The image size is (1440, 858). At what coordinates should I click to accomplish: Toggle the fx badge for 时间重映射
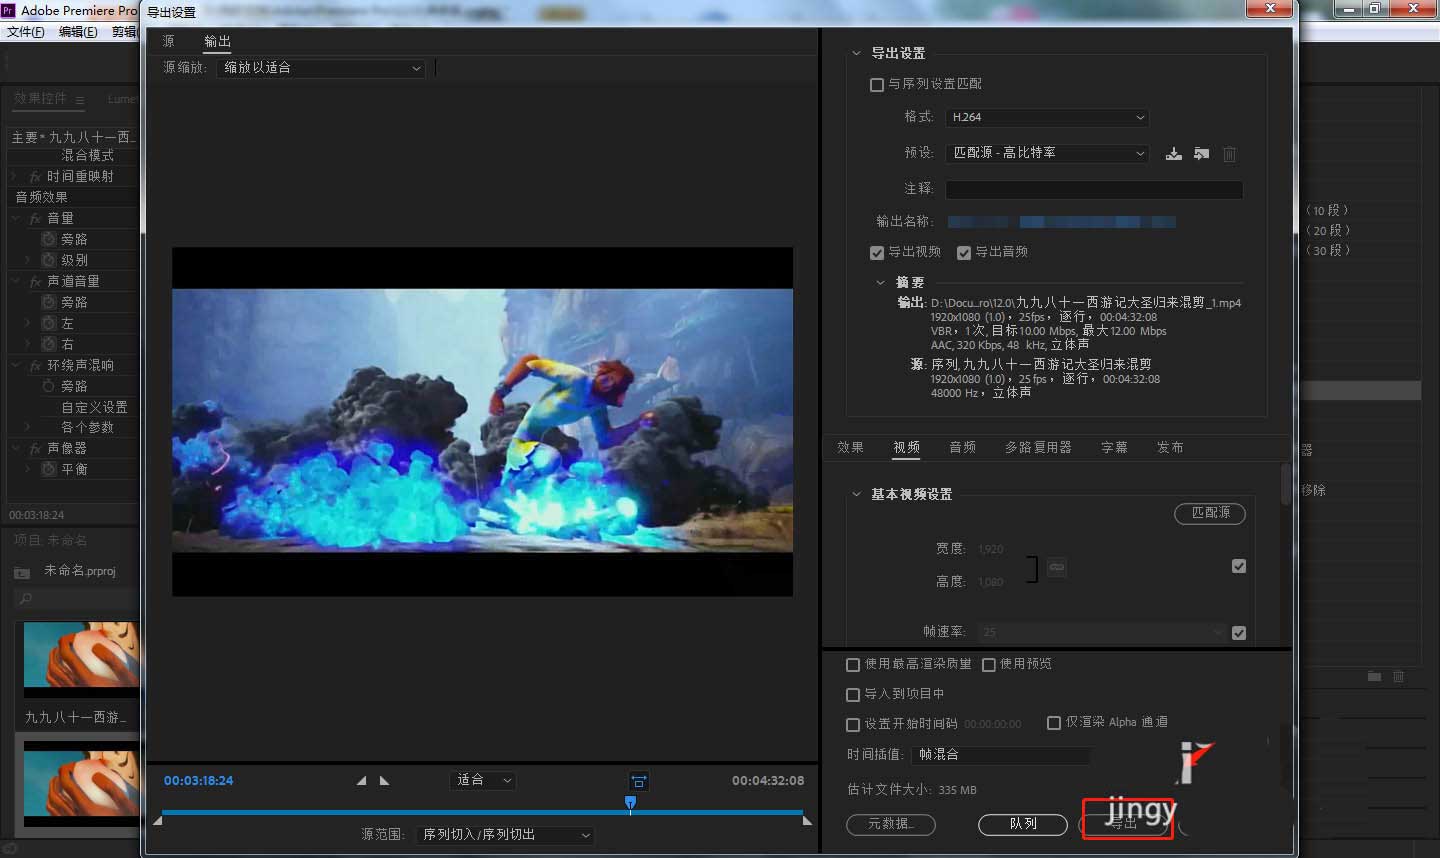coord(35,176)
